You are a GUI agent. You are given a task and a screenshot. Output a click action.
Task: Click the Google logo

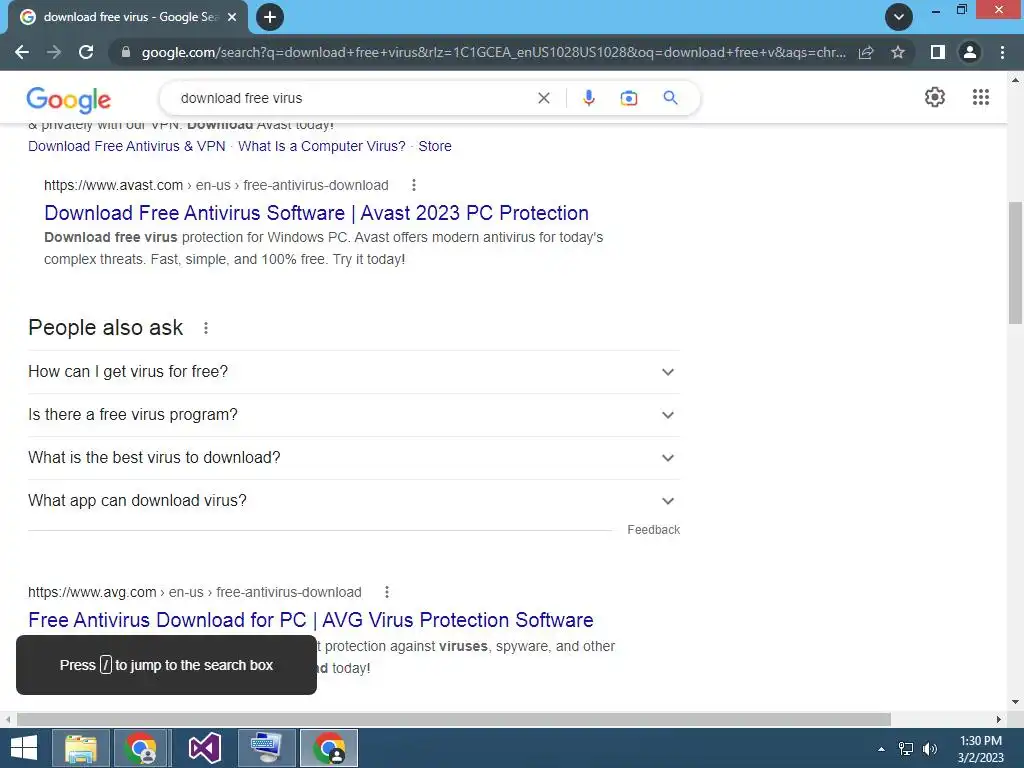pos(69,99)
